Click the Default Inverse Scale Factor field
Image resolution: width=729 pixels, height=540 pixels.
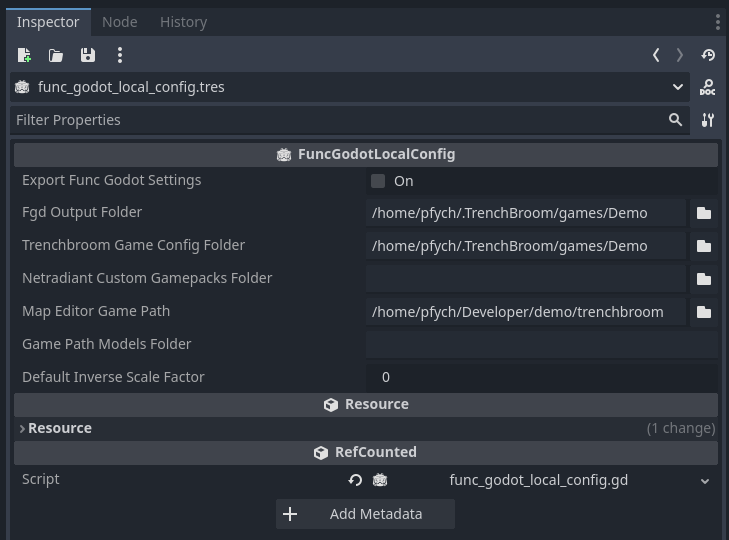point(540,377)
